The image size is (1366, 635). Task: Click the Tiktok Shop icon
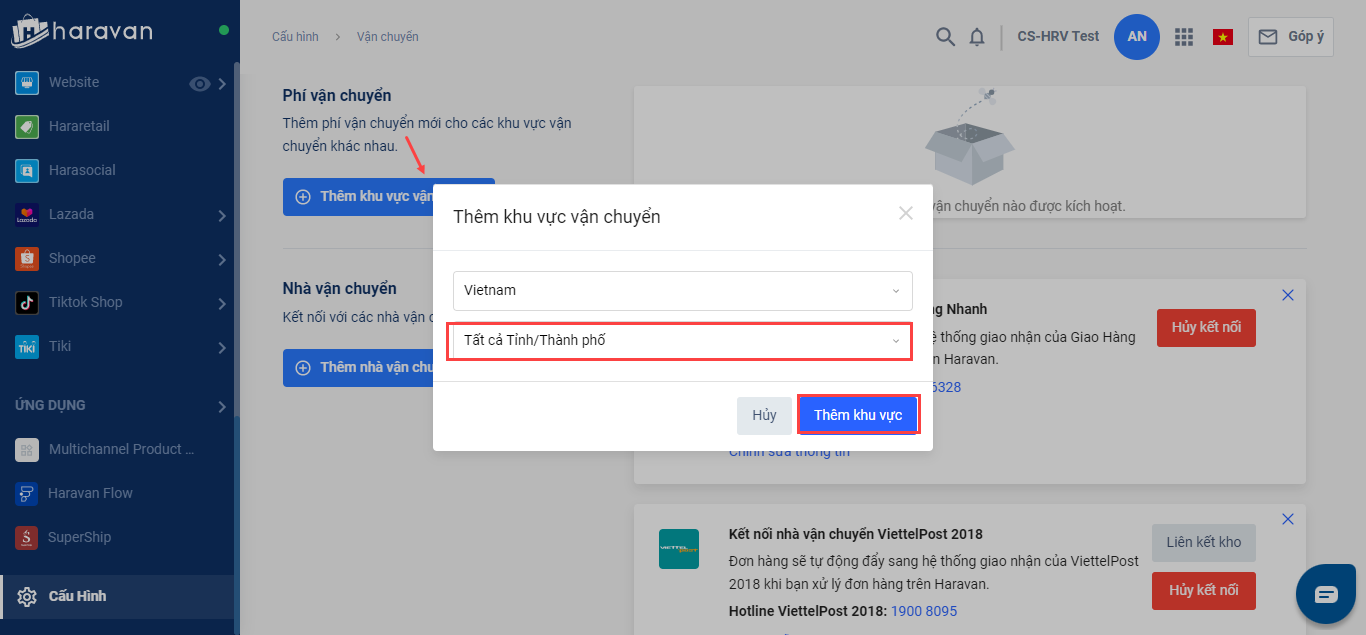pyautogui.click(x=27, y=302)
